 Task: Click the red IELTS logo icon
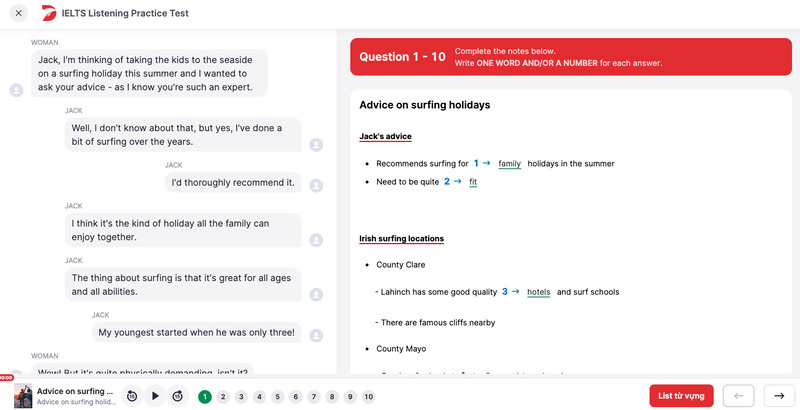[49, 13]
